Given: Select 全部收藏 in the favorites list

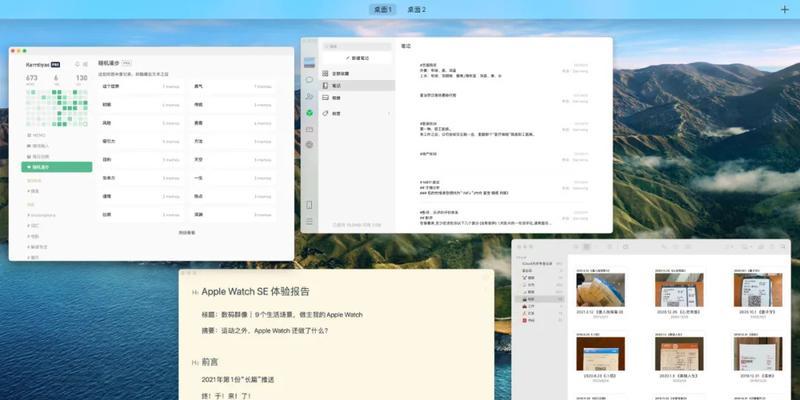Looking at the screenshot, I should point(357,73).
